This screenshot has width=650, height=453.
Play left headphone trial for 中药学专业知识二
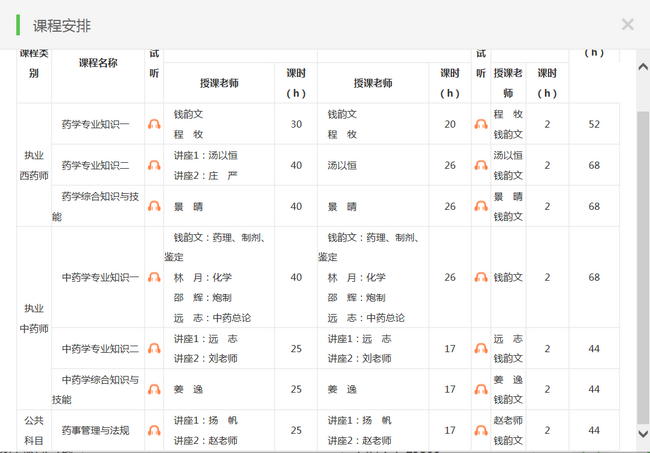point(154,348)
